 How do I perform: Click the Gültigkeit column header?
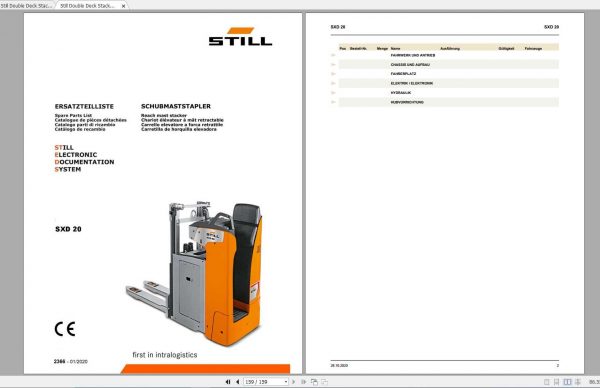[x=506, y=49]
